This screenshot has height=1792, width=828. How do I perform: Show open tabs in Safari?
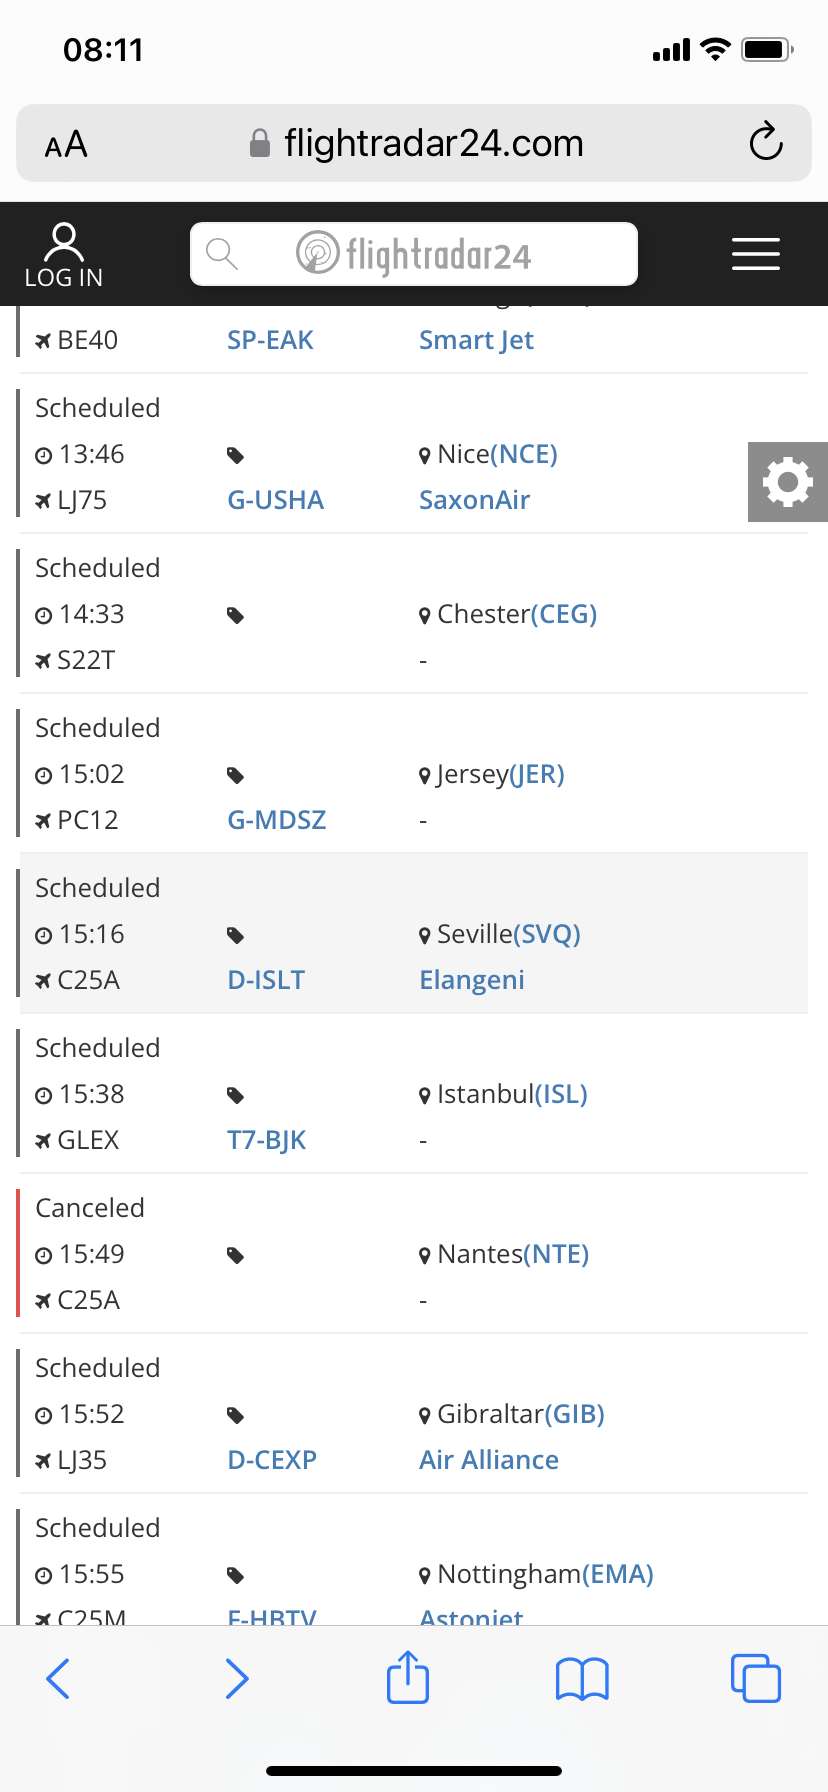(x=755, y=1678)
